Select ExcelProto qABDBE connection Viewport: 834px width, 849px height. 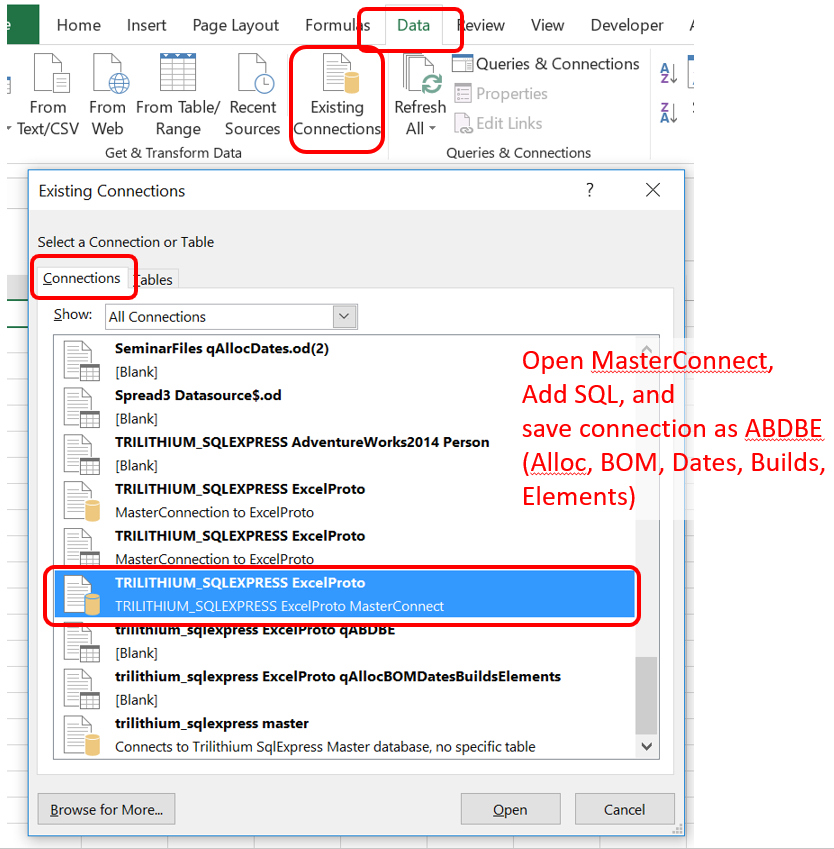[x=344, y=642]
